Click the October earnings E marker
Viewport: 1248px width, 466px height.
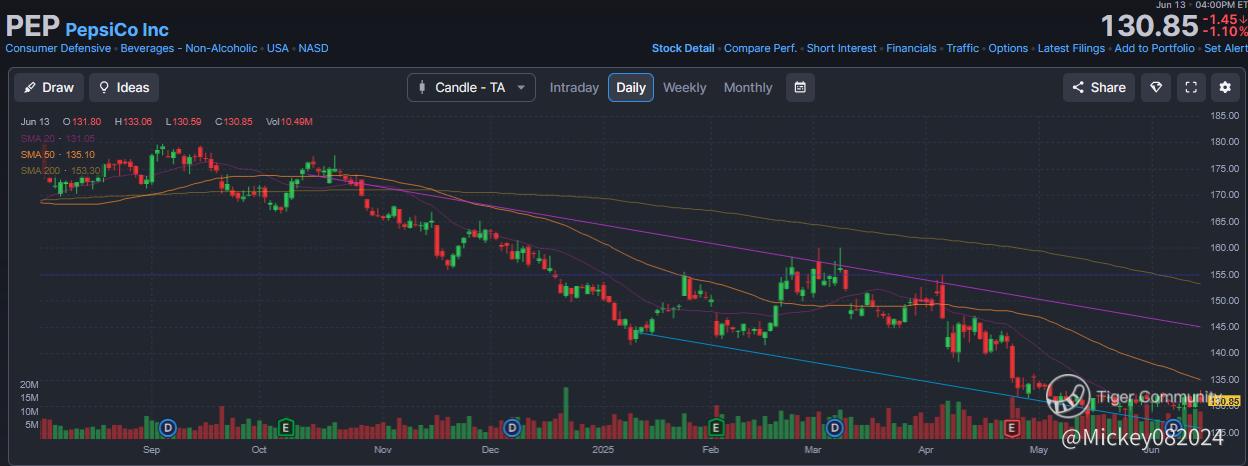[286, 427]
